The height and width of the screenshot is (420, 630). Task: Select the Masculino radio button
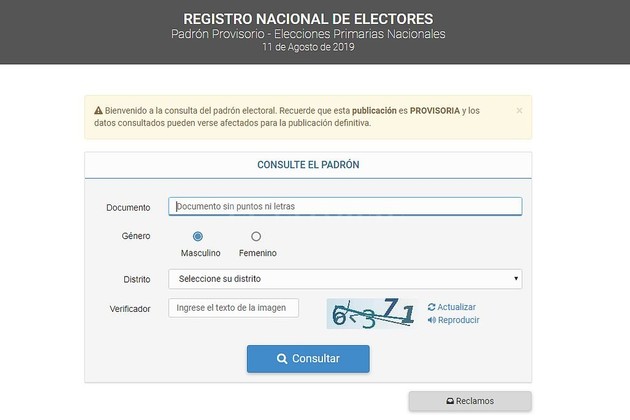198,236
